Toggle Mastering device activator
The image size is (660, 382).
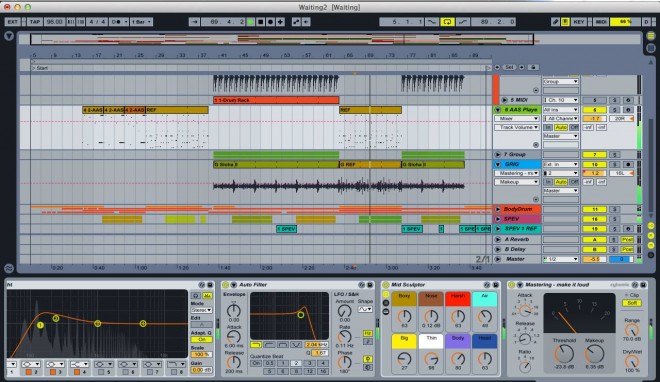(x=511, y=285)
